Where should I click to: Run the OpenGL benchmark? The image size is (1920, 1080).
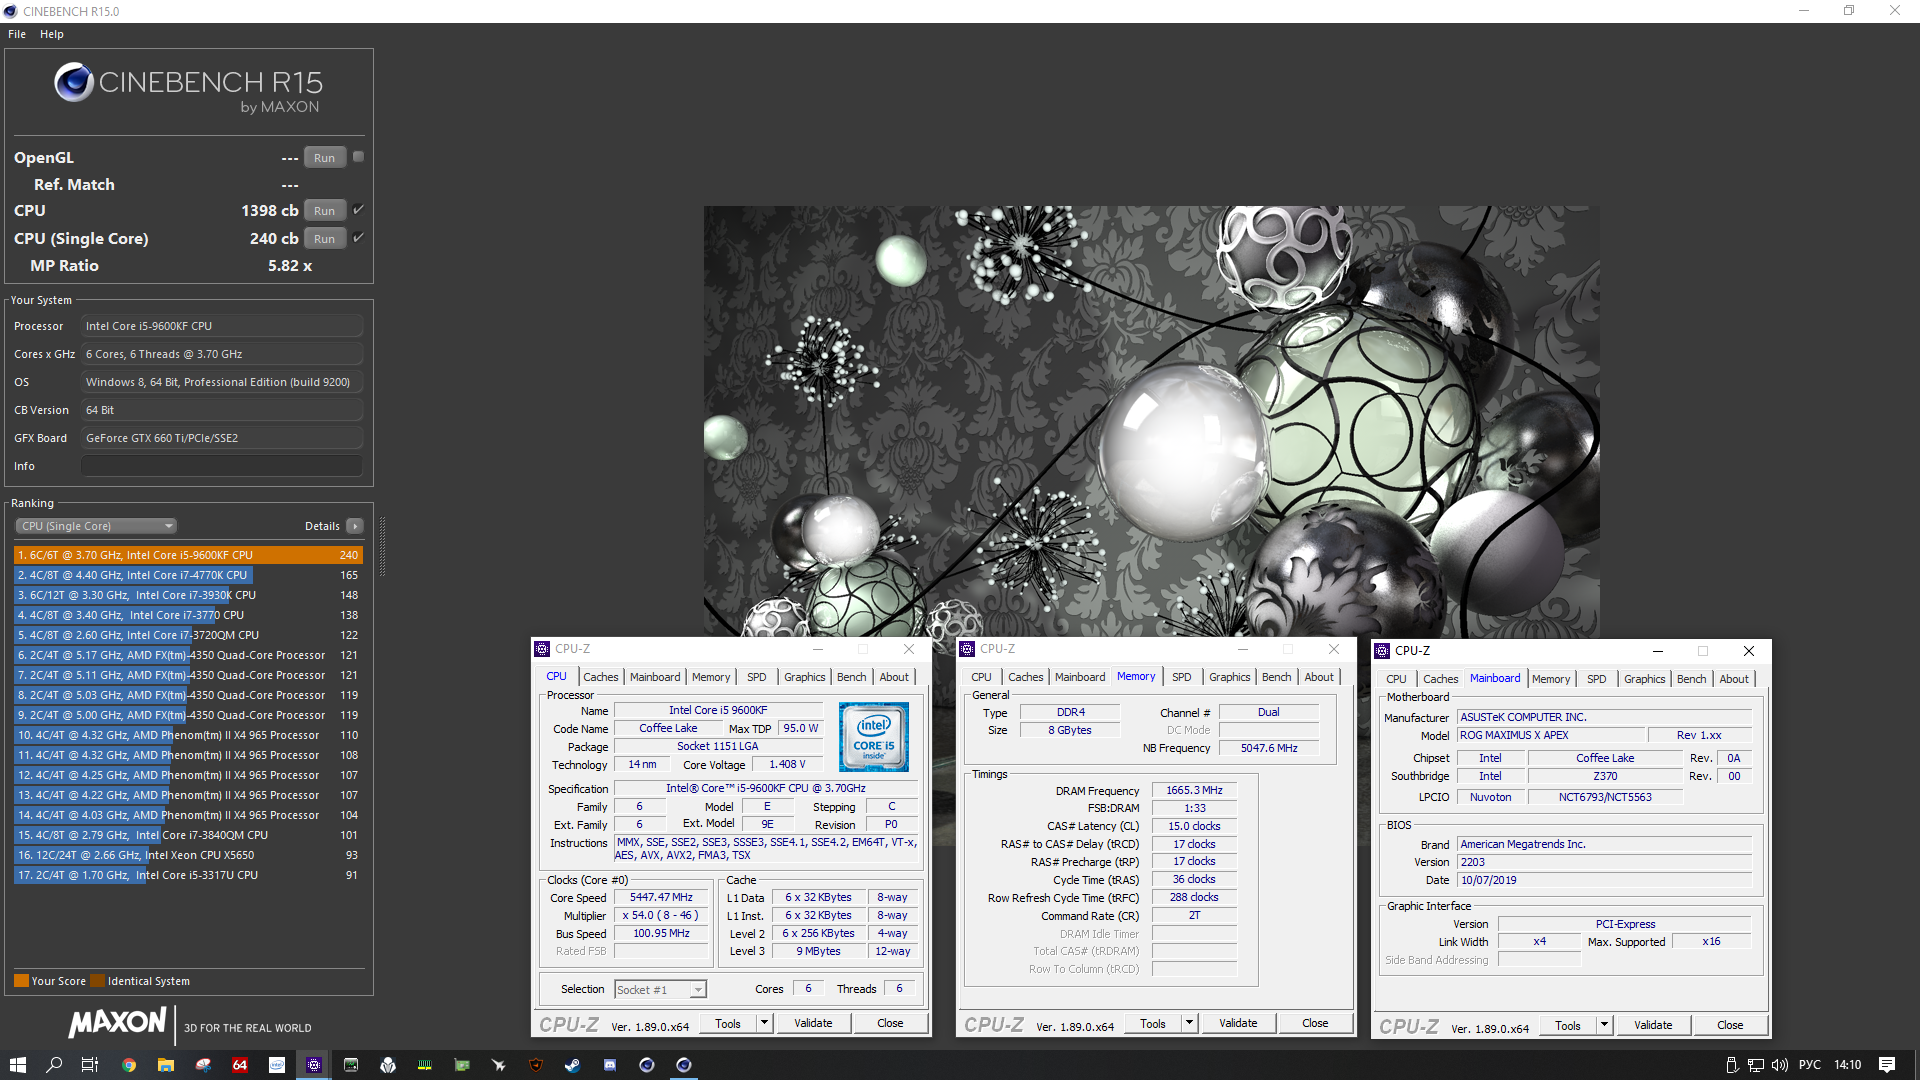click(x=325, y=158)
